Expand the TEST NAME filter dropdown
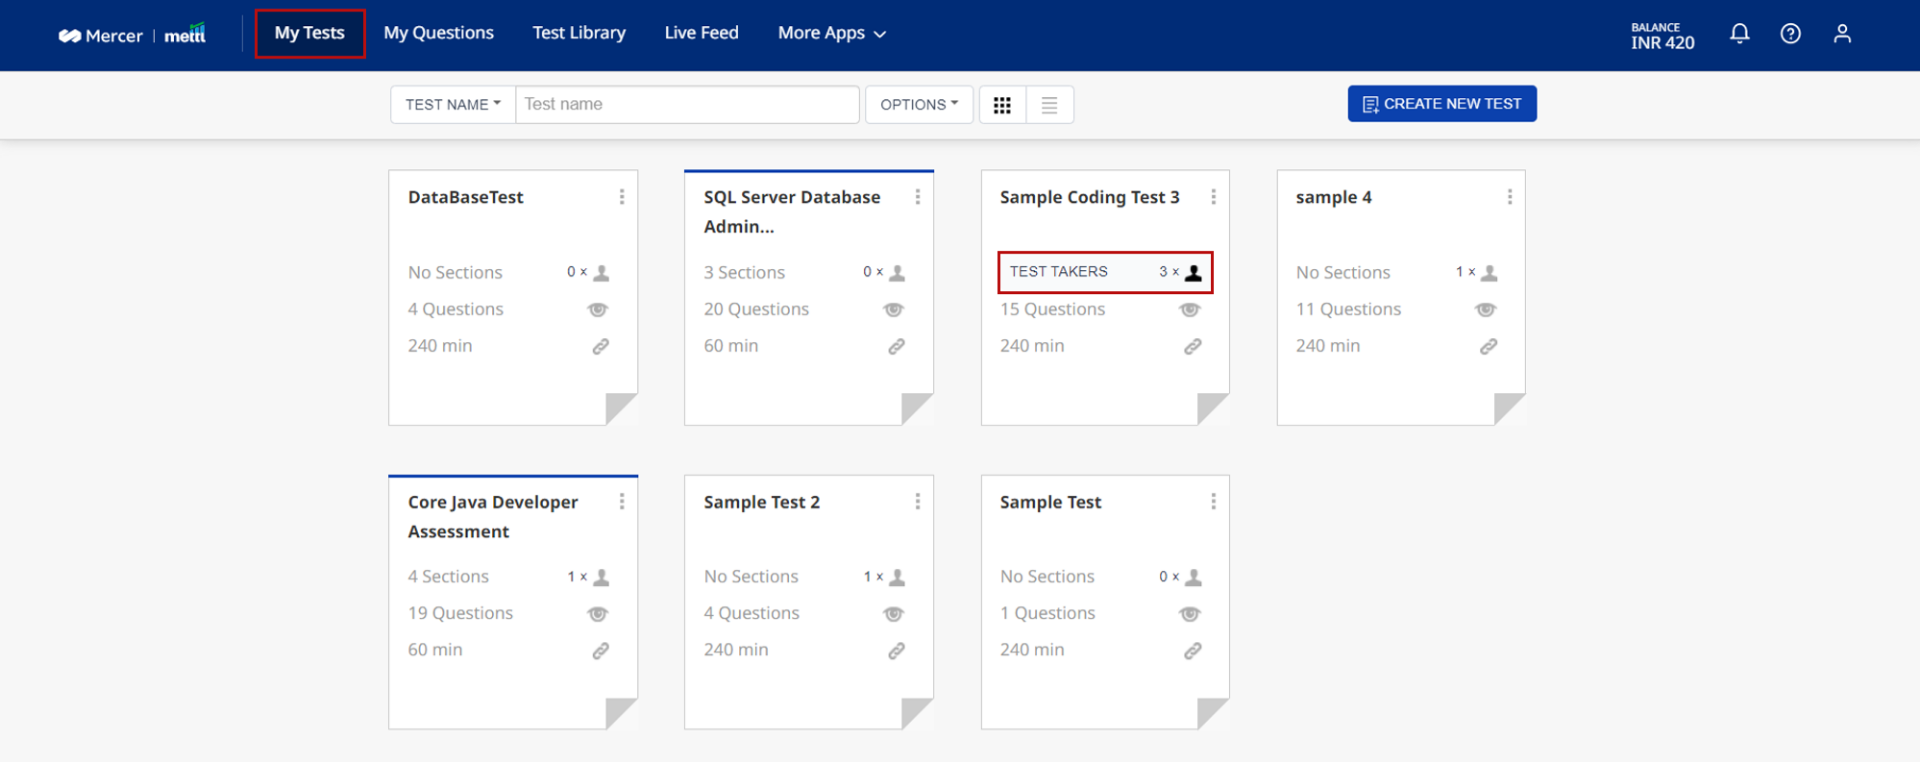1920x762 pixels. (x=453, y=105)
